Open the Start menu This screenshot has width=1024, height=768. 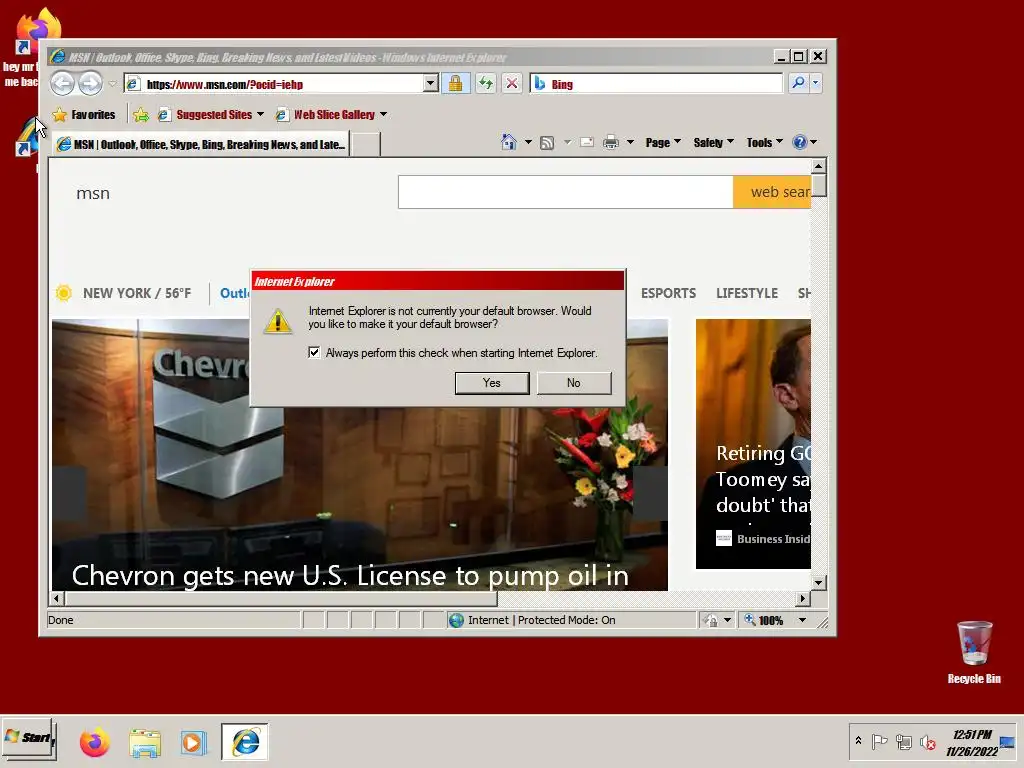click(x=29, y=739)
